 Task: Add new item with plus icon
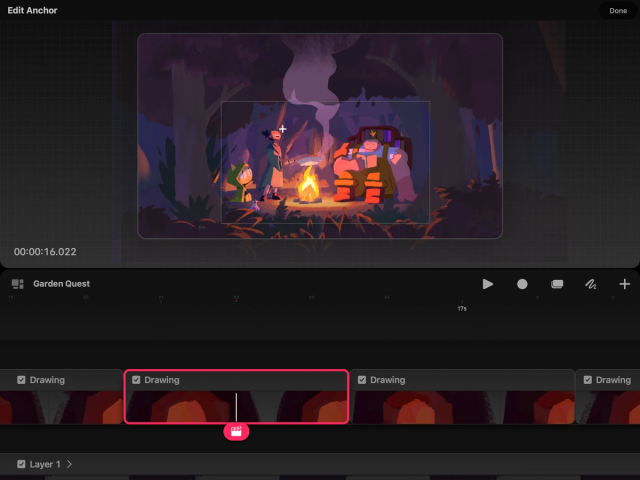coord(624,284)
